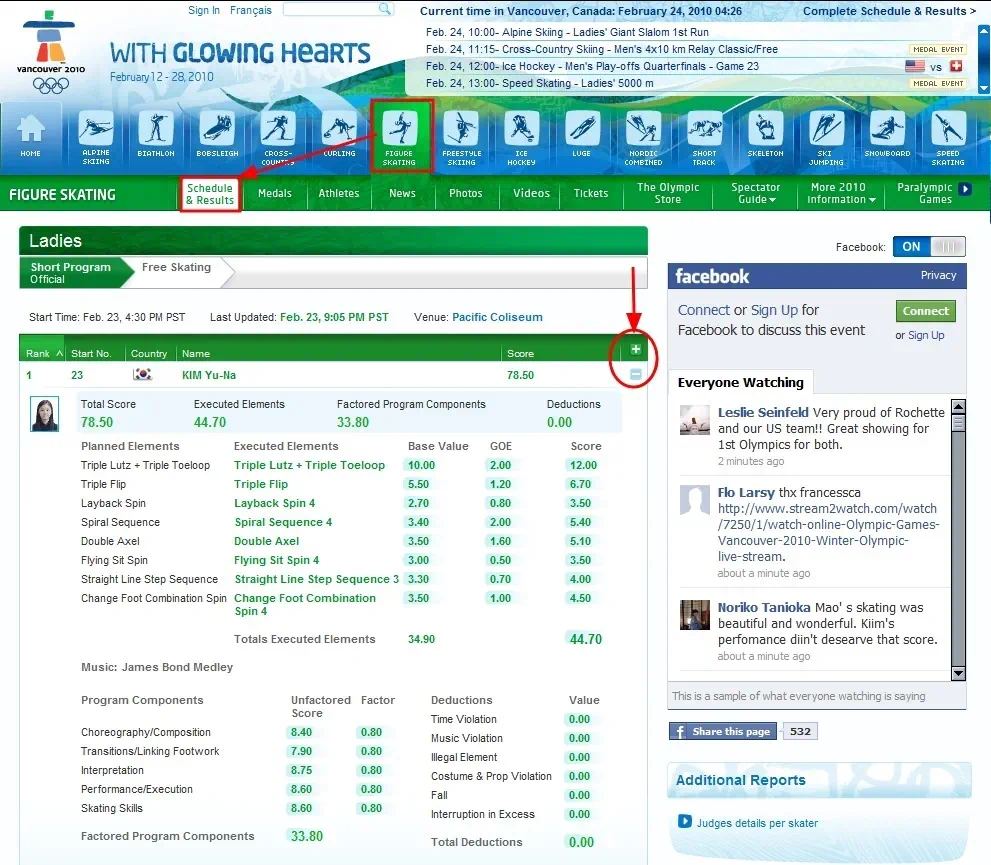The width and height of the screenshot is (991, 865).
Task: Collapse KIM Yu-Na's details with minus button
Action: pyautogui.click(x=636, y=375)
